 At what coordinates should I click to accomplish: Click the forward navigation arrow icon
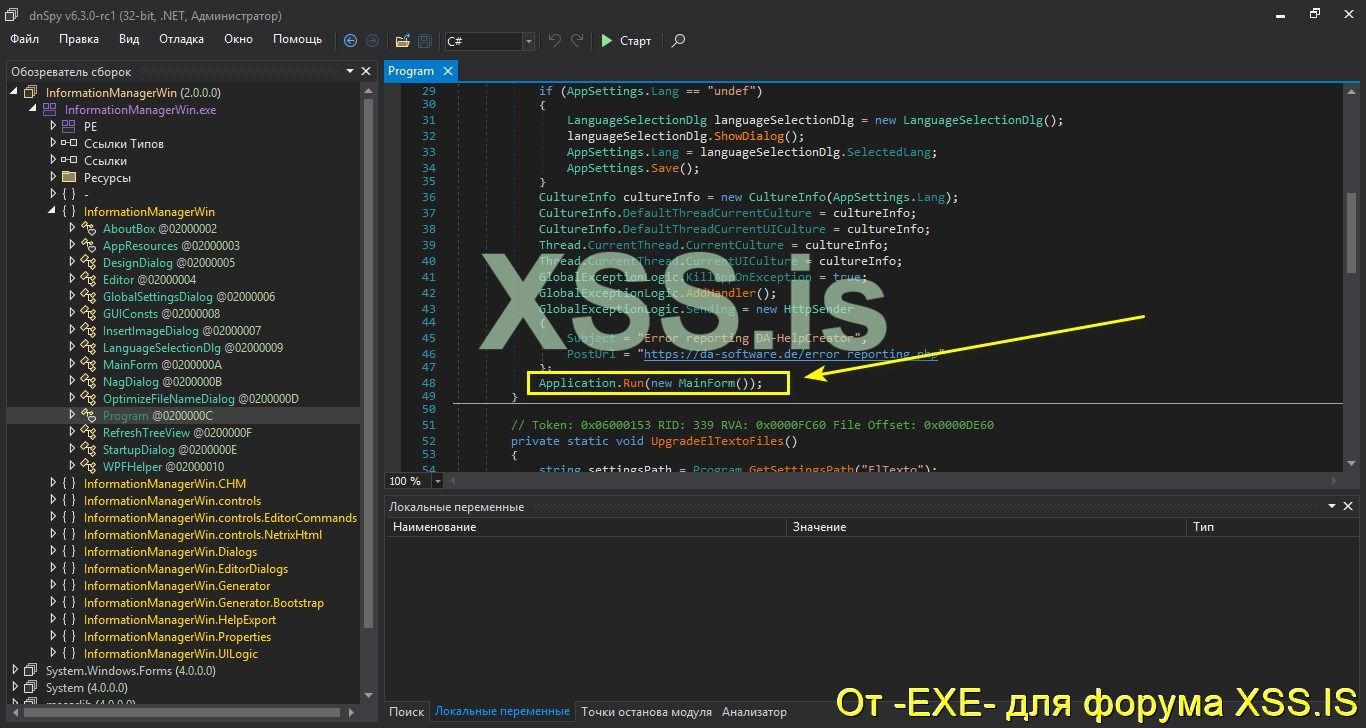tap(371, 41)
